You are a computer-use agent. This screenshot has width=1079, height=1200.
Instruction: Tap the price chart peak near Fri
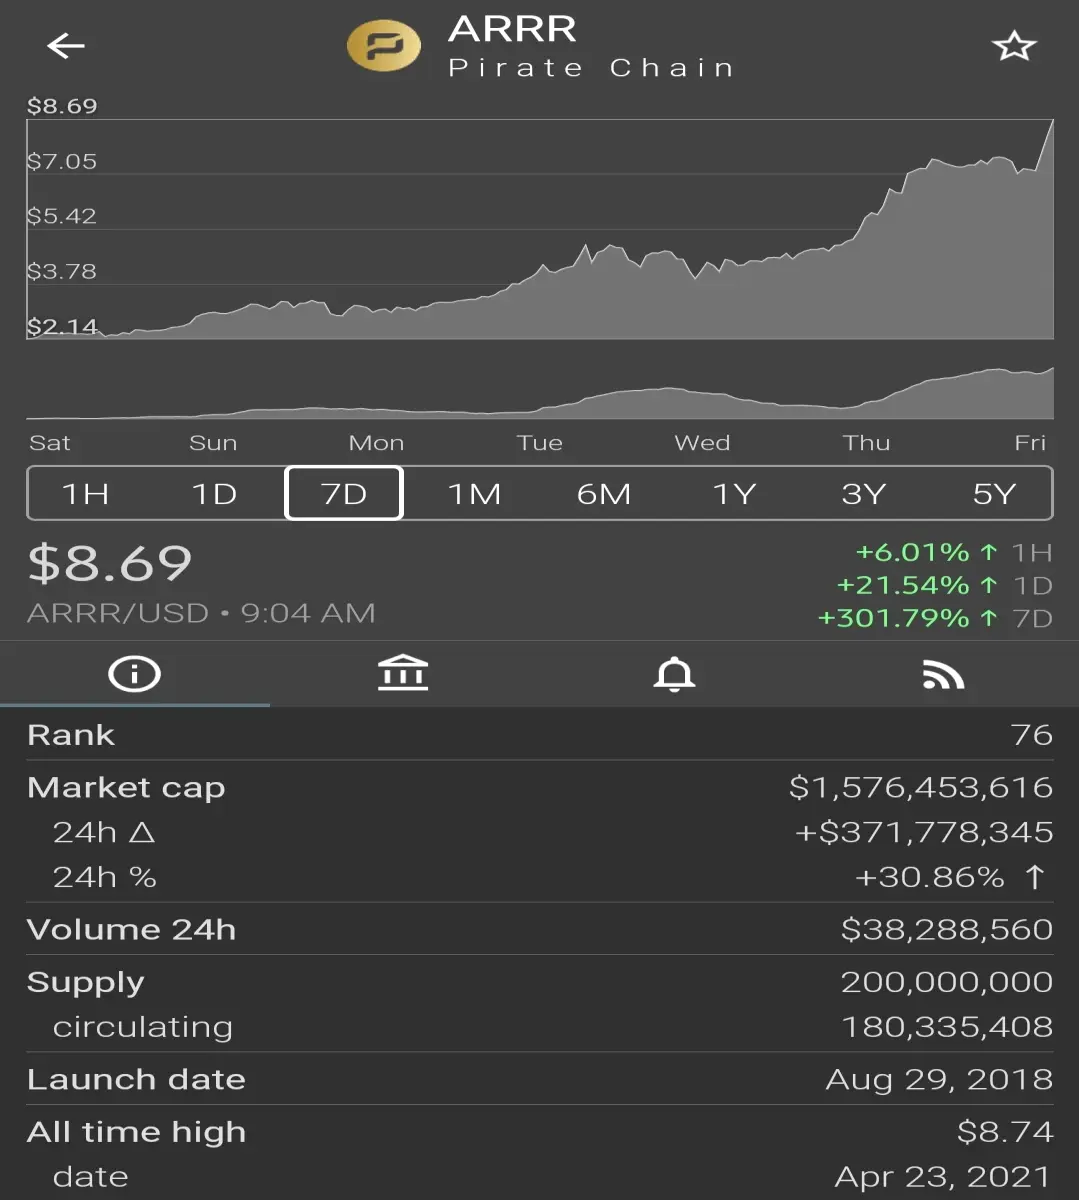click(x=1051, y=124)
